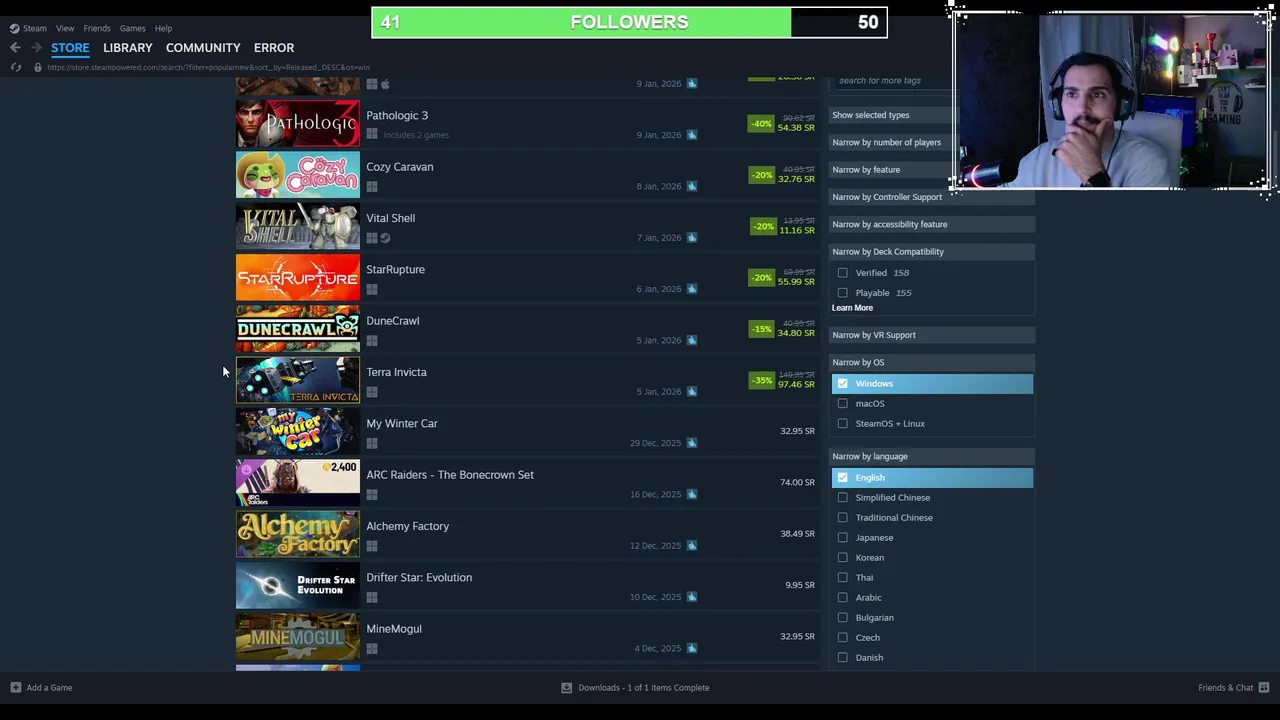Click Steam Deck icon under Vital Shell

385,238
